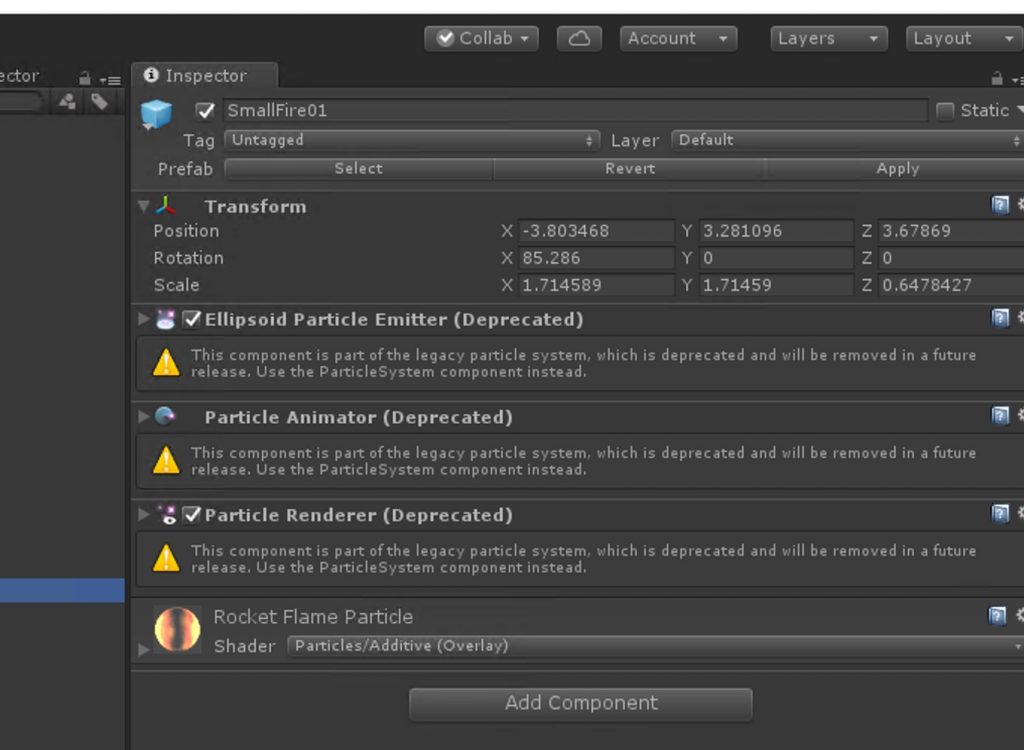The width and height of the screenshot is (1024, 750).
Task: Enable the Static checkbox
Action: click(x=945, y=111)
